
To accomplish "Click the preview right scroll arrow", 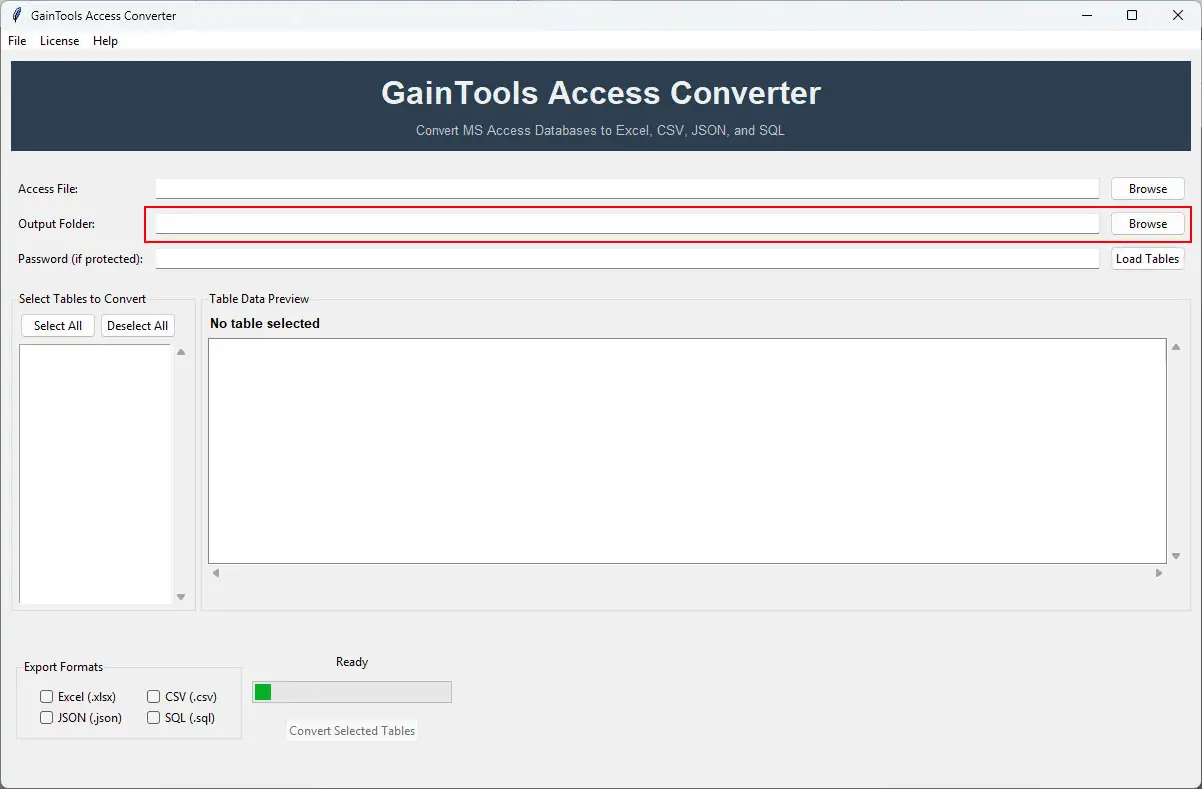I will point(1159,573).
